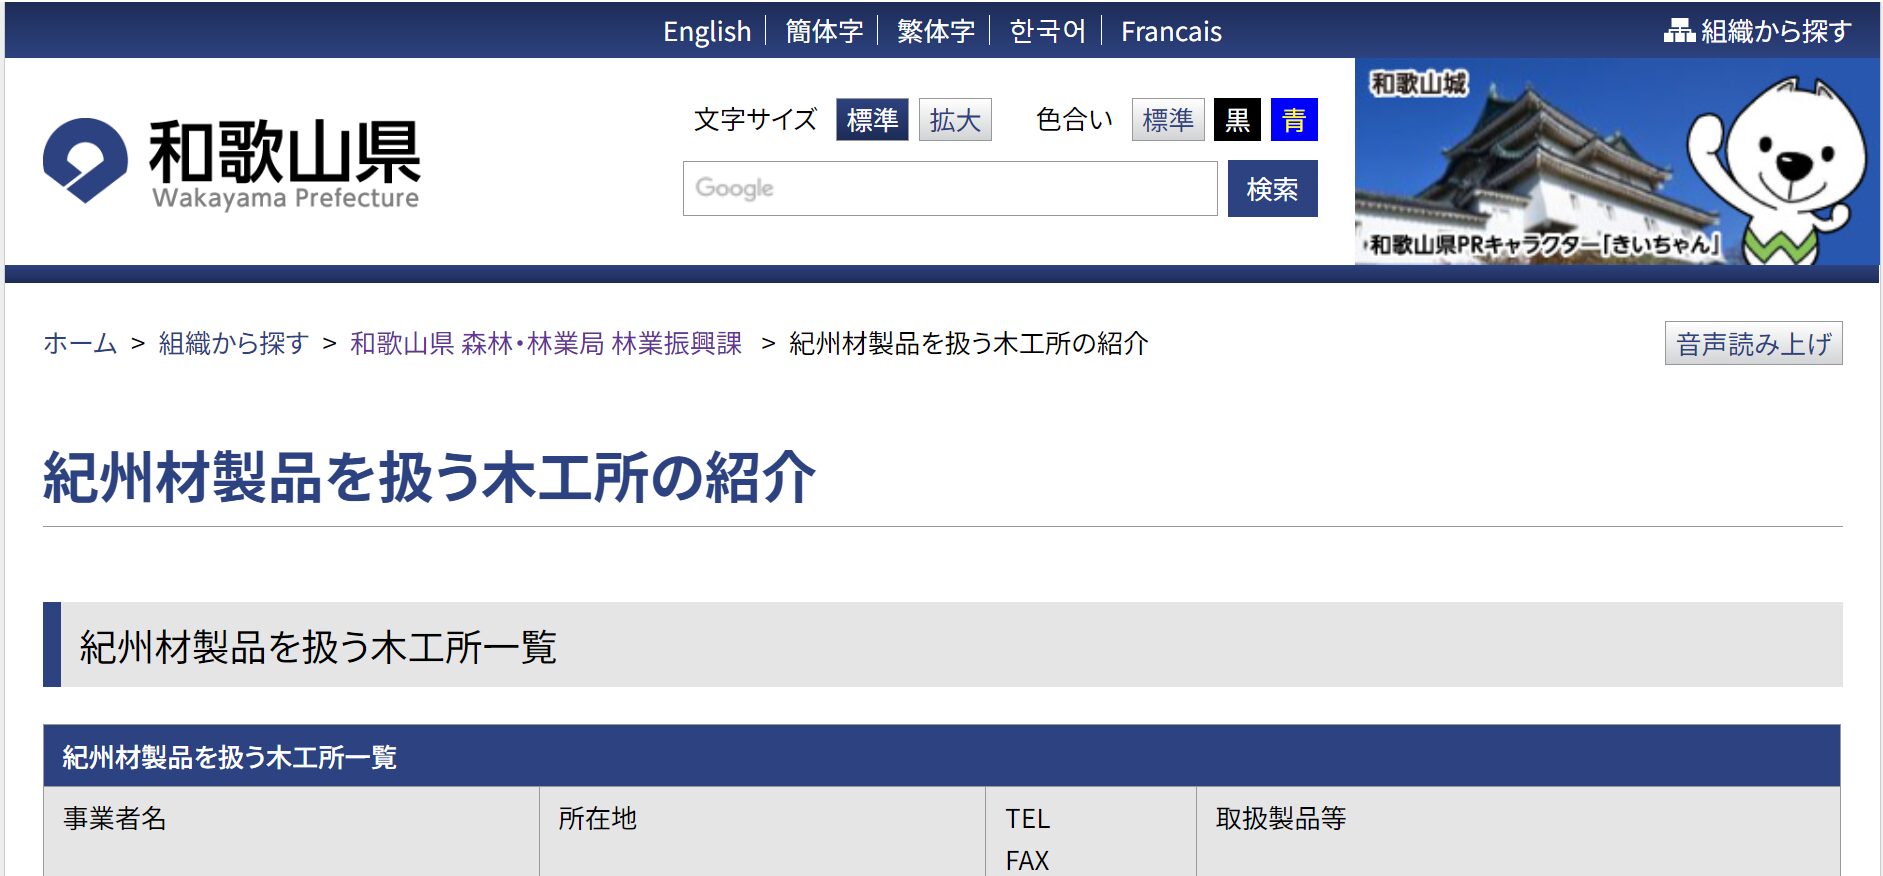Open 和歌山県 森林・林業局 林業振興課 breadcrumb
Viewport: 1883px width, 876px height.
tap(546, 343)
